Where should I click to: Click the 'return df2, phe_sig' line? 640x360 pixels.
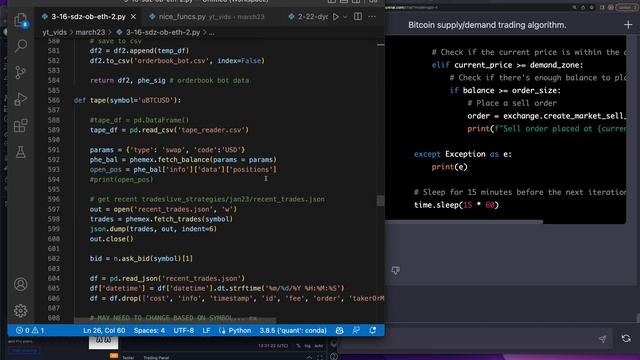tap(169, 80)
